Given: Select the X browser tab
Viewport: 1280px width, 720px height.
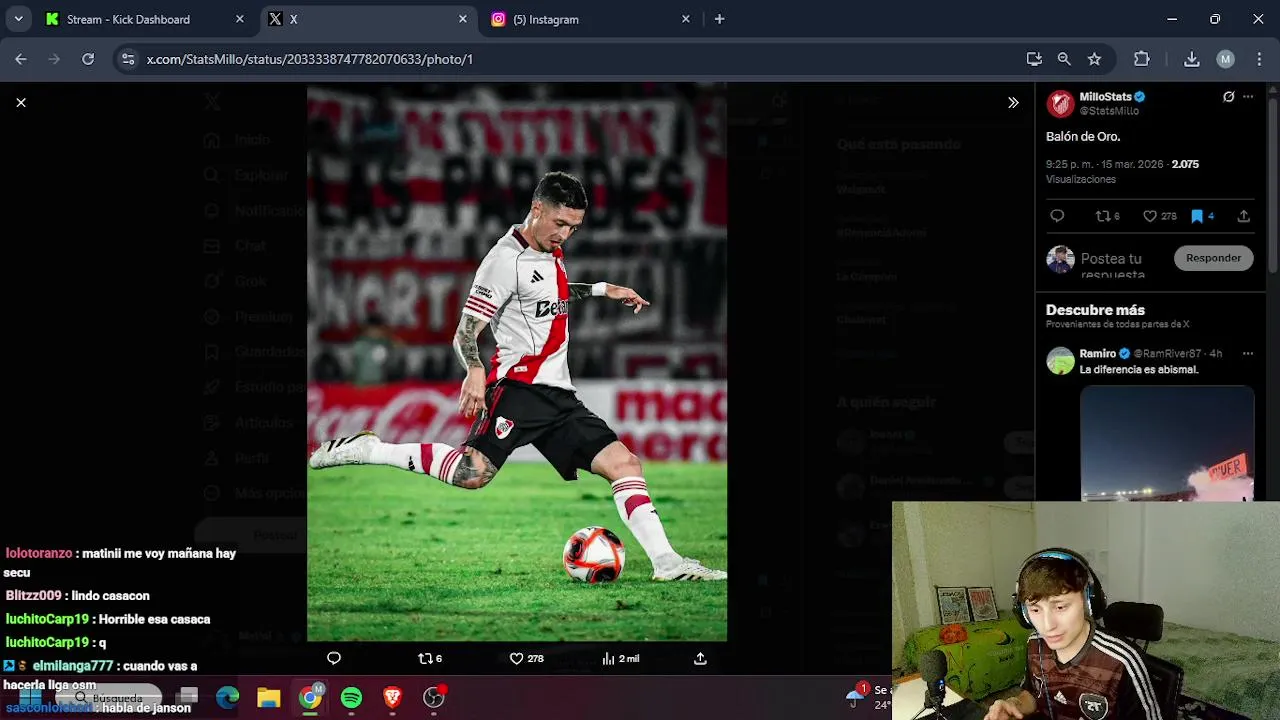Looking at the screenshot, I should coord(367,19).
